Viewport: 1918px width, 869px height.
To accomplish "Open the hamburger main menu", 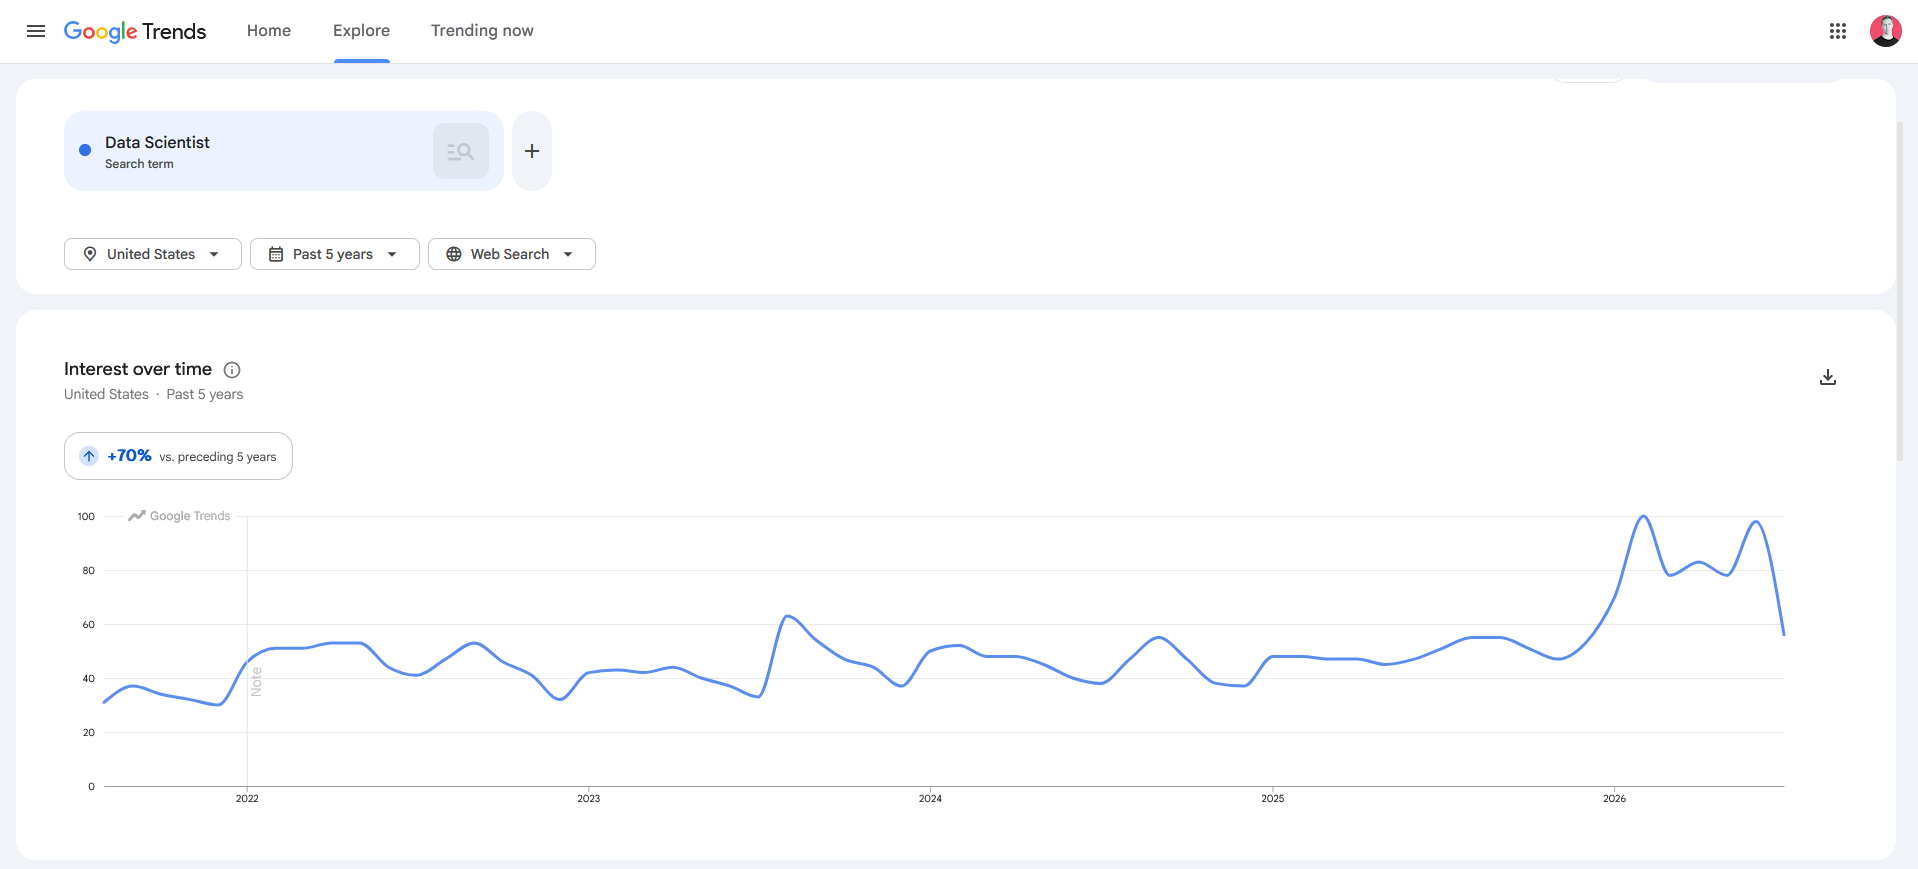I will pos(36,31).
